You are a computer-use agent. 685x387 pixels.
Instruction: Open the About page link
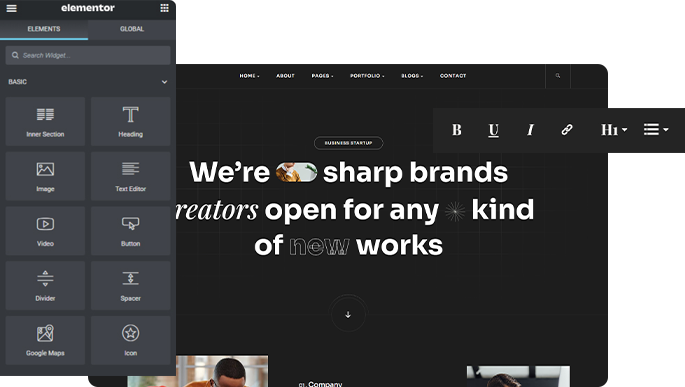coord(285,76)
